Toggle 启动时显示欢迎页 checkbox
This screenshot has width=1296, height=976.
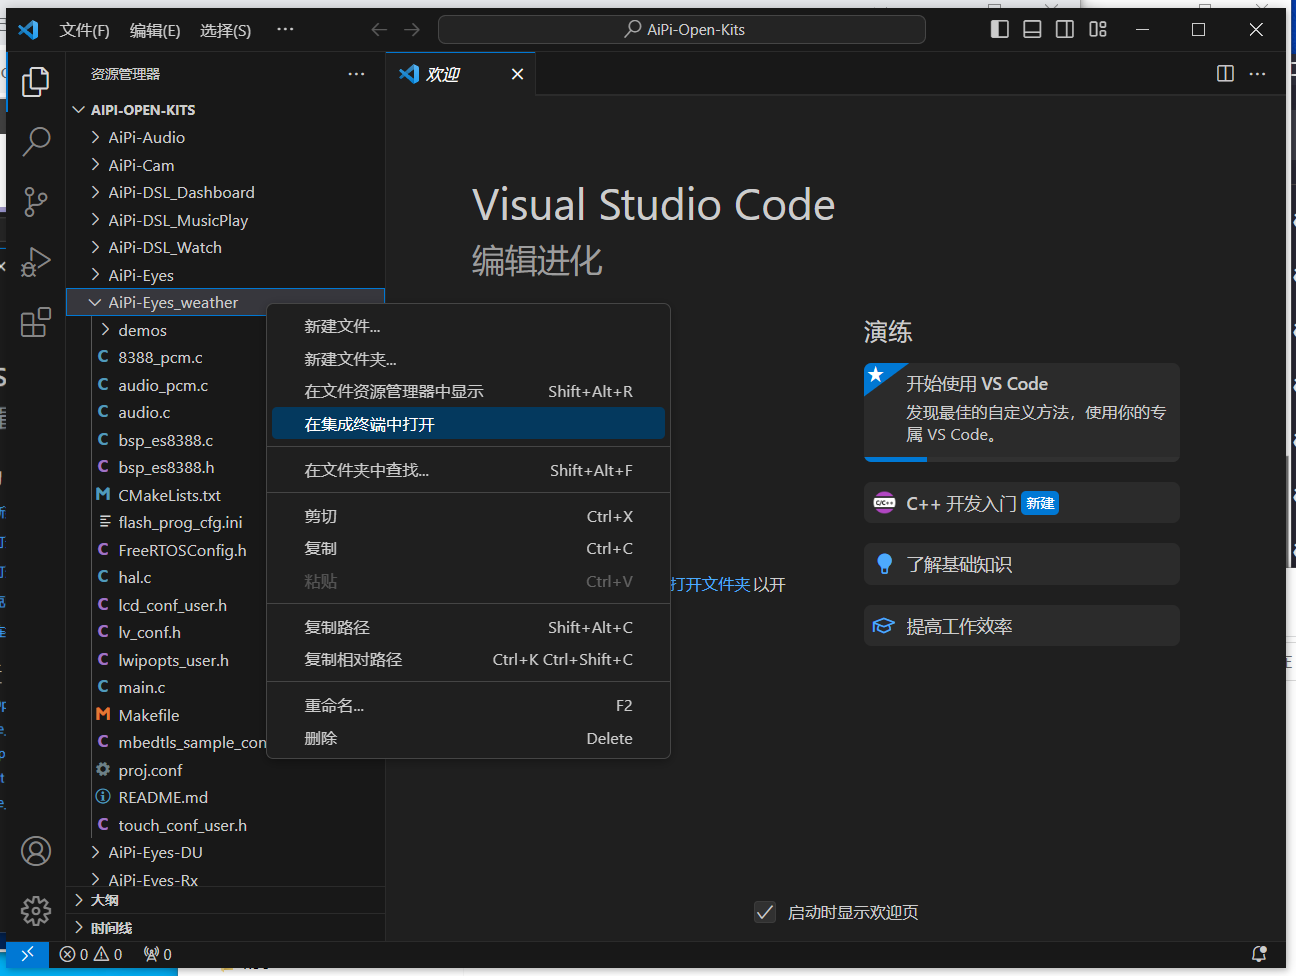pos(765,912)
